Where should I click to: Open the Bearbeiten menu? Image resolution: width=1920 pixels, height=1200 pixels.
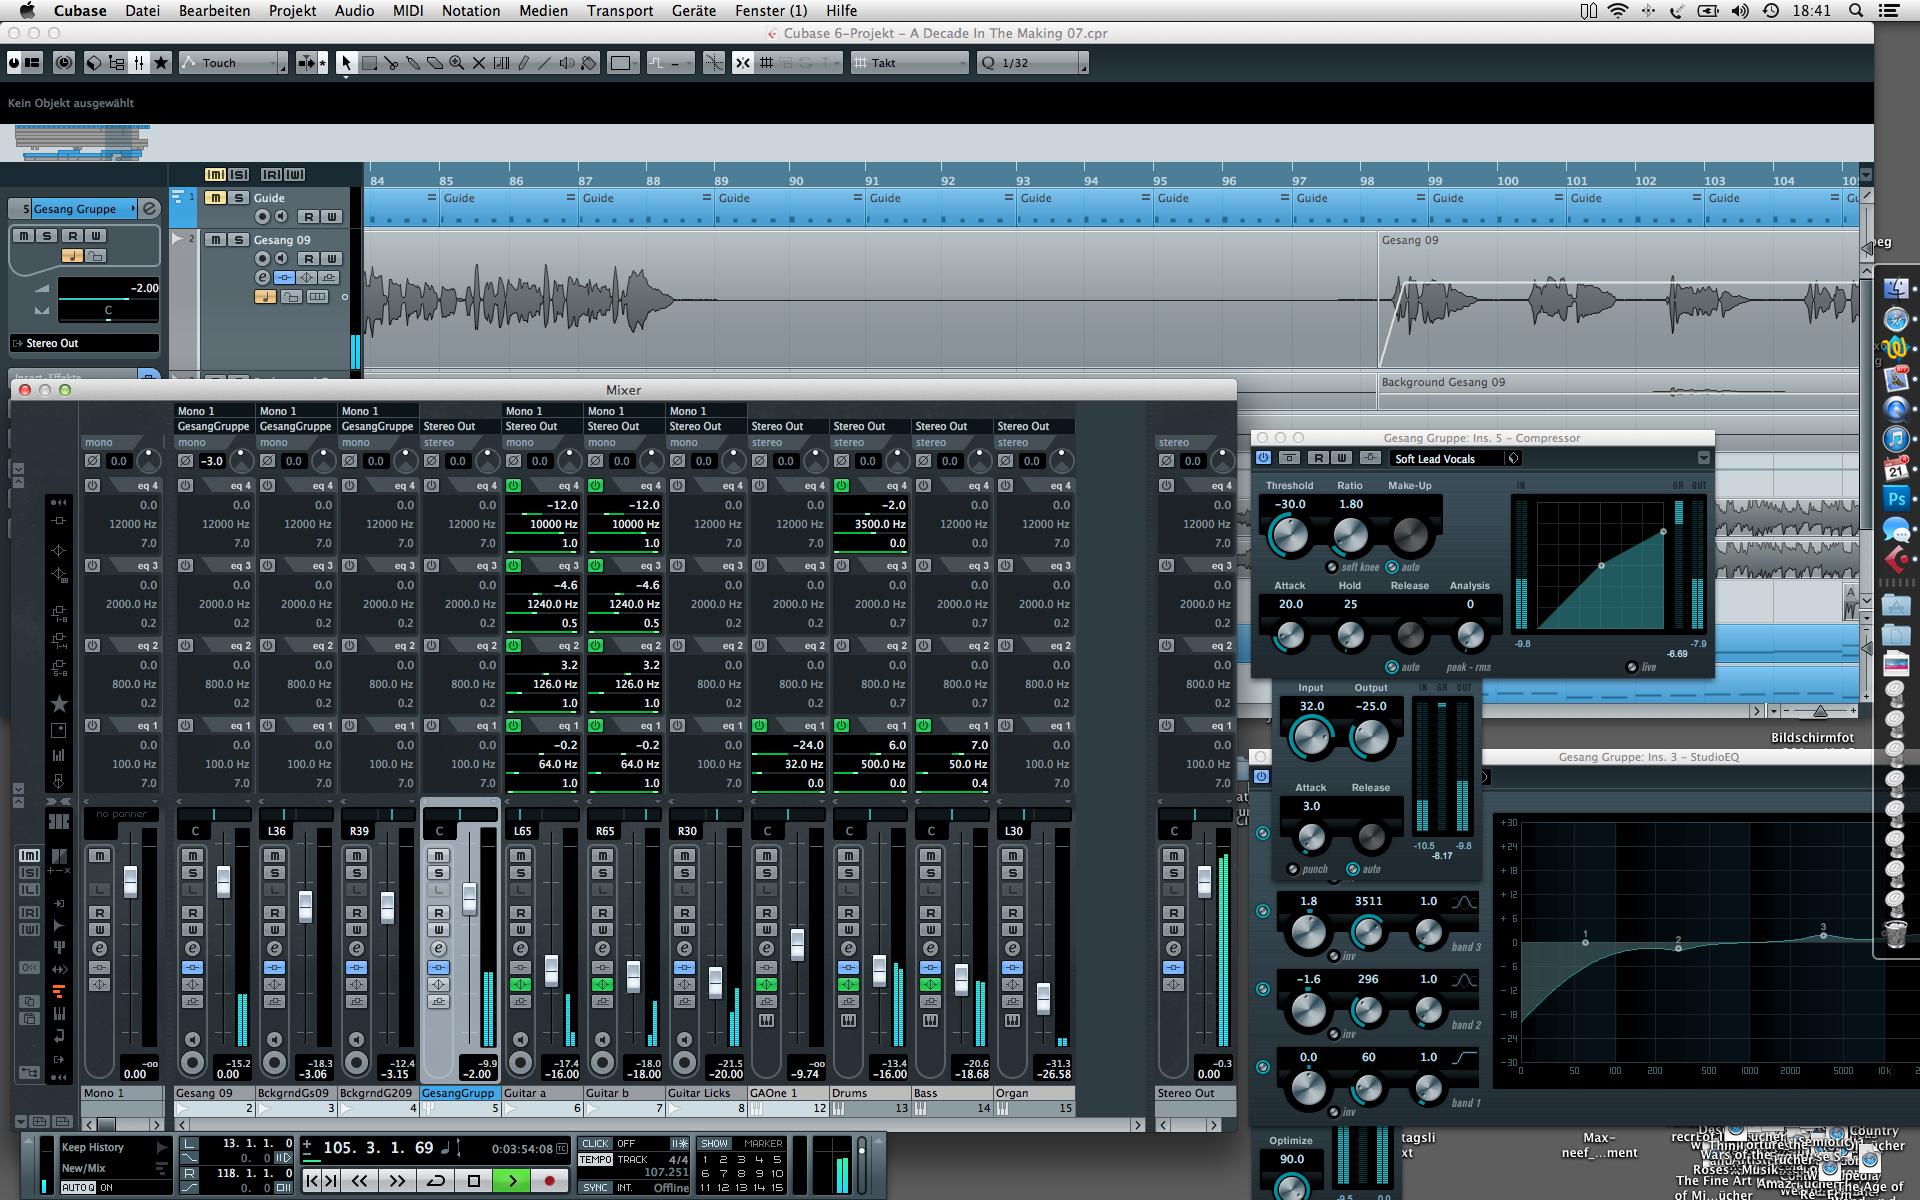[214, 11]
